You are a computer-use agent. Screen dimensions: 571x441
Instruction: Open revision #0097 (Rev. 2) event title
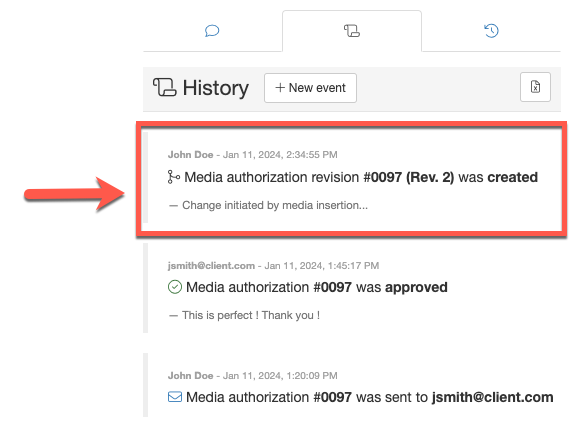point(361,177)
